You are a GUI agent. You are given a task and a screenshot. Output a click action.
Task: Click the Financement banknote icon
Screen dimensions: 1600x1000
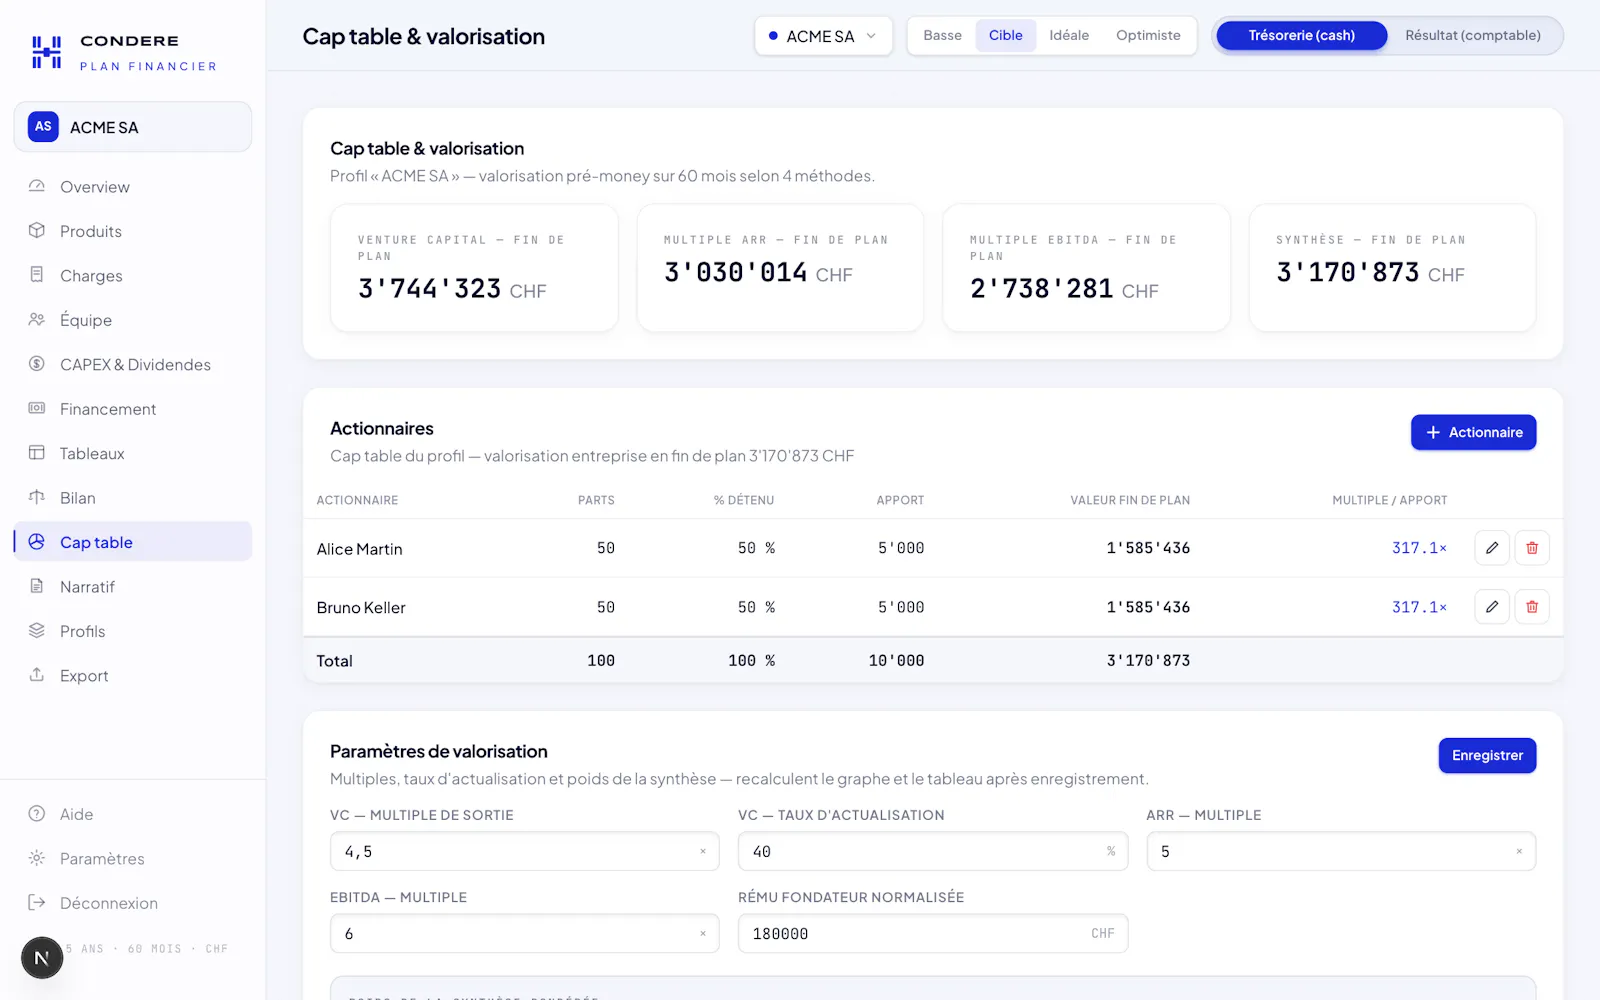point(37,408)
